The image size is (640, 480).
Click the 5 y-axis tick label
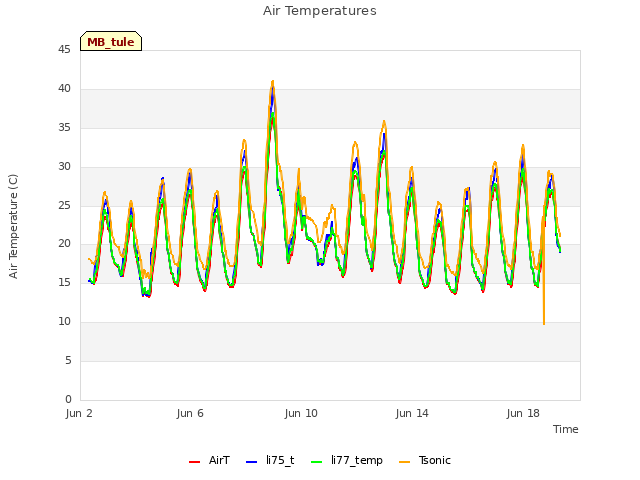point(68,360)
